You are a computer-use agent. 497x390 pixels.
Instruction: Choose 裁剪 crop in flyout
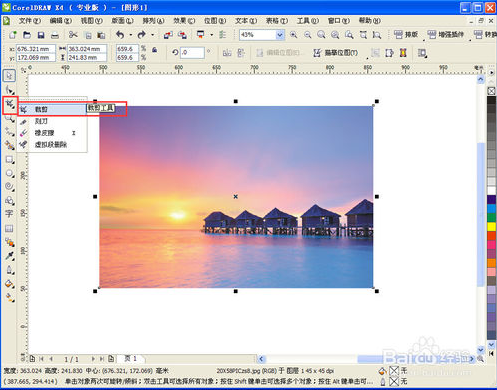click(x=52, y=109)
